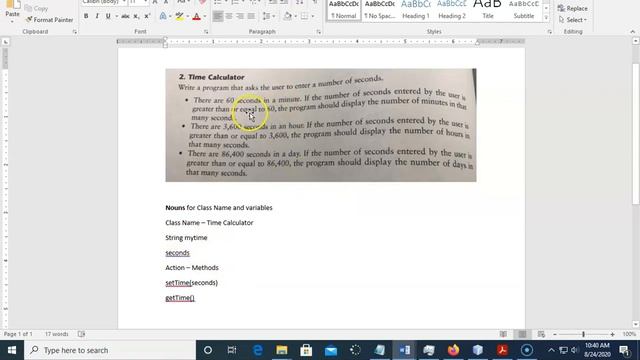Open the Windows Start menu
This screenshot has width=640, height=360.
click(12, 350)
